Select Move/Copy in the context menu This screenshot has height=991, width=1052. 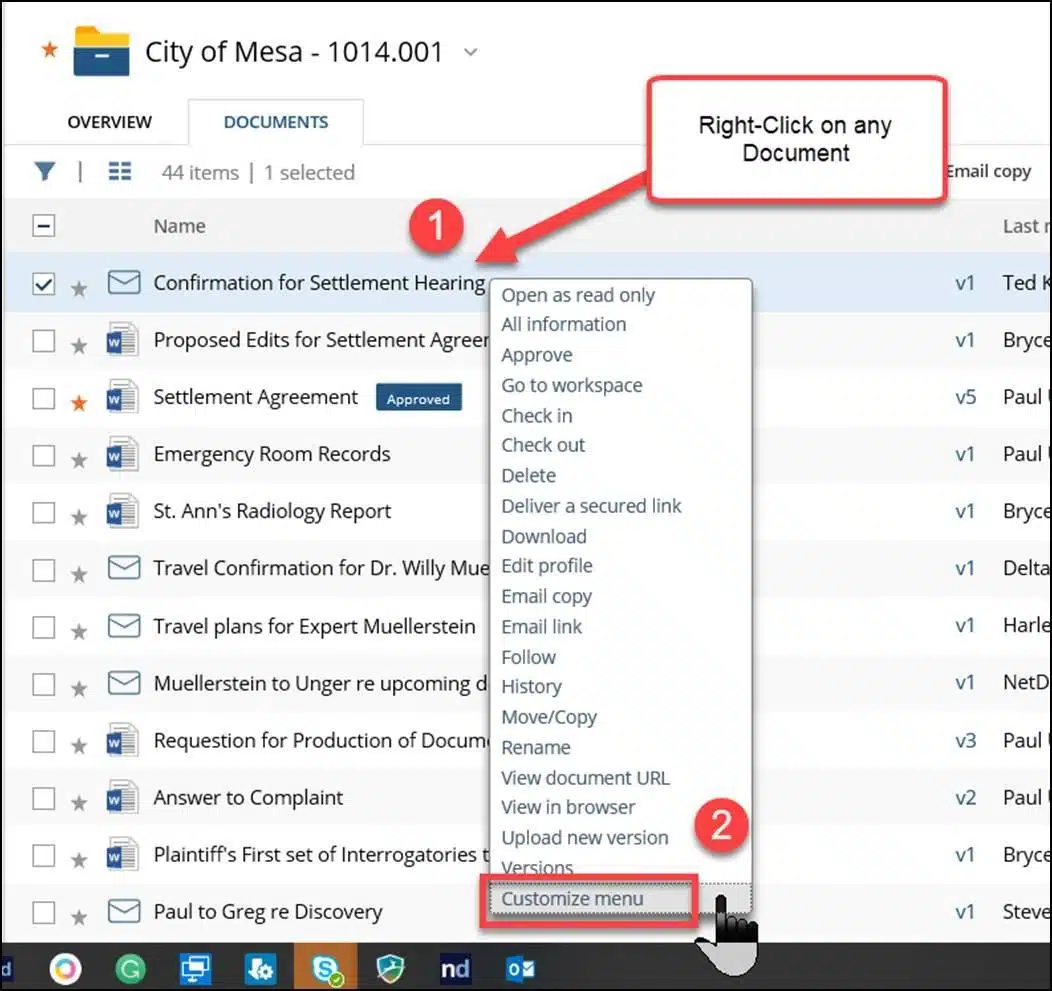tap(549, 717)
